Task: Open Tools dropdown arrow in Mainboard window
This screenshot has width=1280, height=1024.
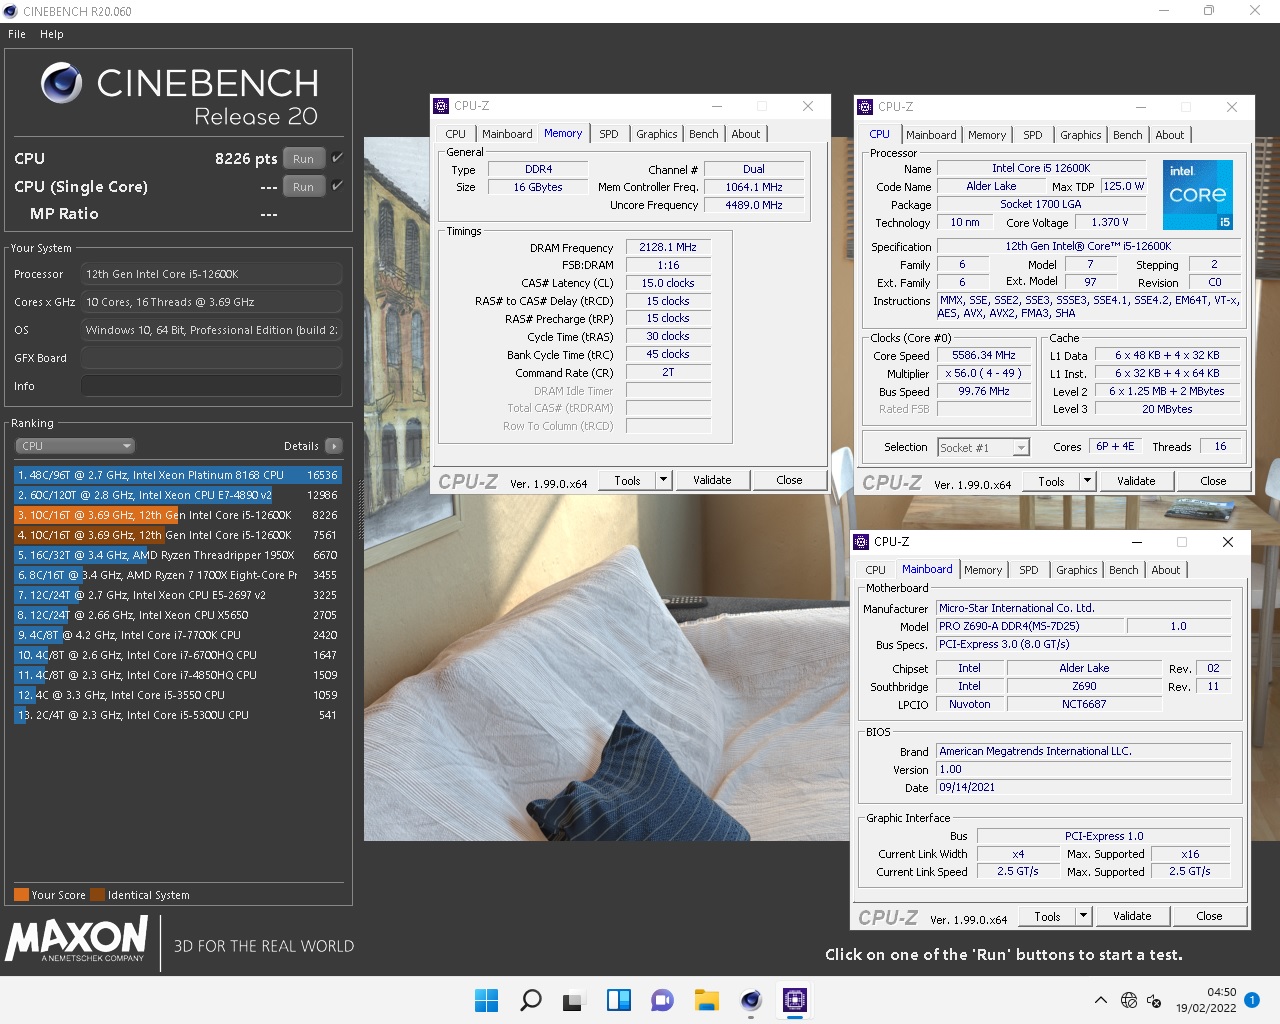Action: (1082, 916)
